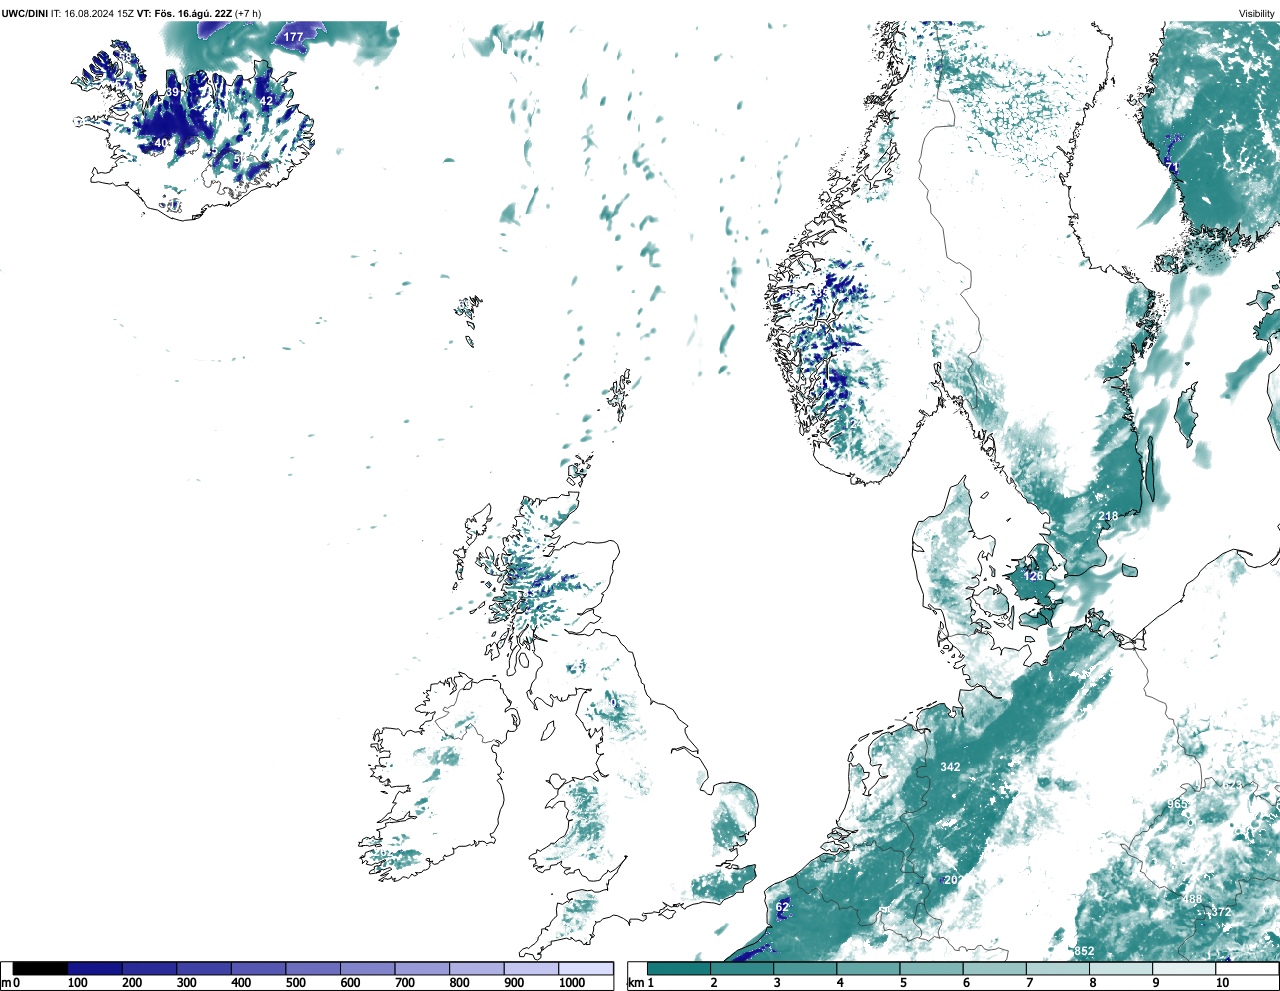Click the valid time 'Fös. 16.ágú. 22Z'
Viewport: 1280px width, 991px height.
coord(194,14)
